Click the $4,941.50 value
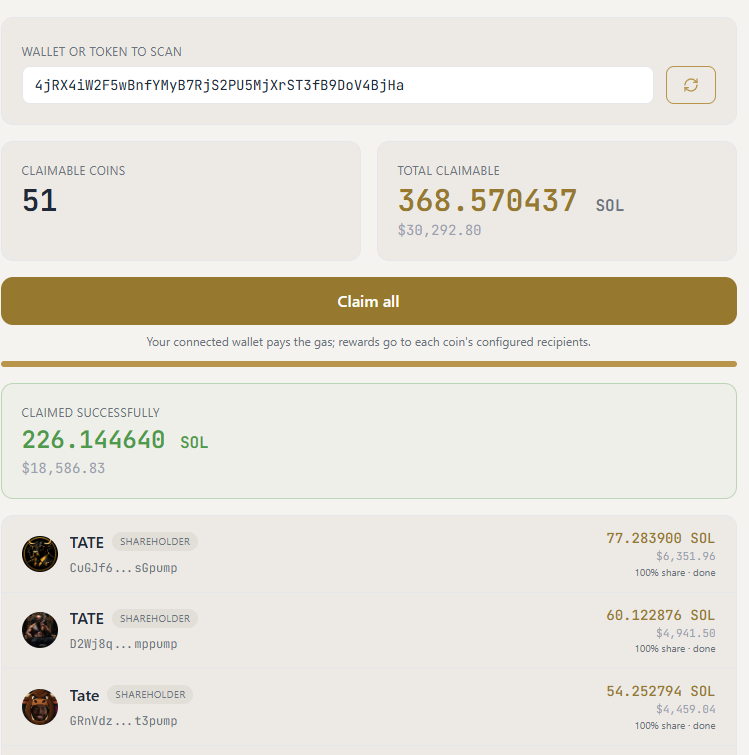 [x=685, y=633]
